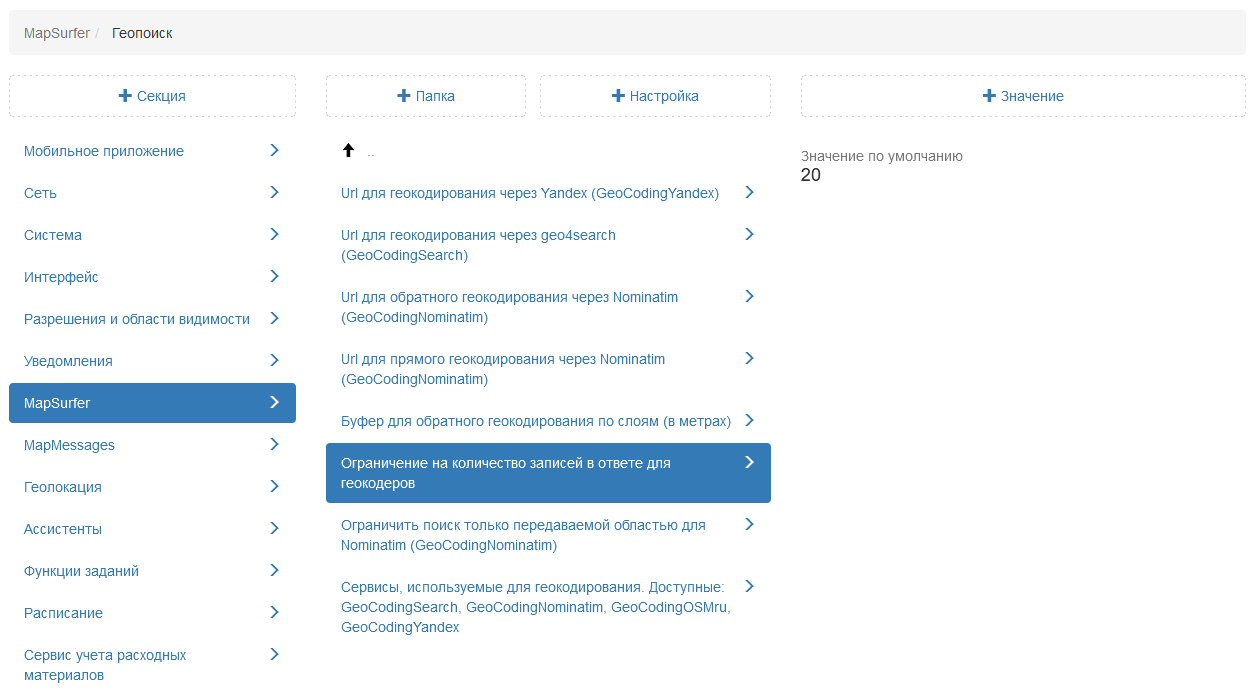Add a new Папка

426,96
